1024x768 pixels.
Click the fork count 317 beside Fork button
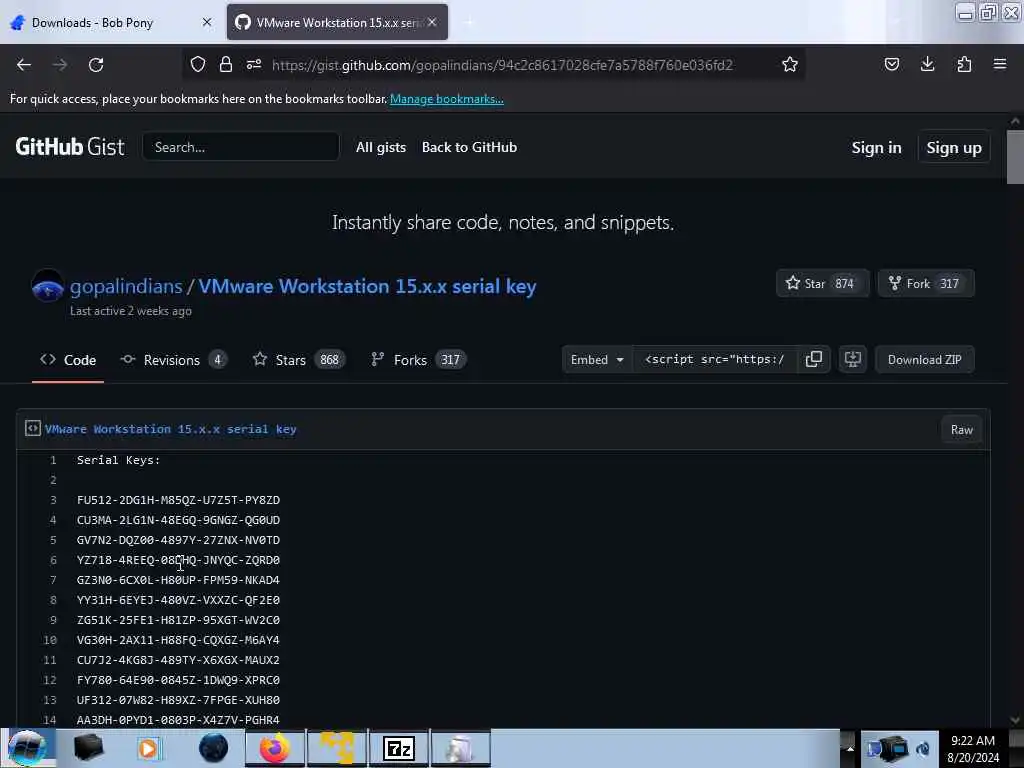(x=949, y=283)
